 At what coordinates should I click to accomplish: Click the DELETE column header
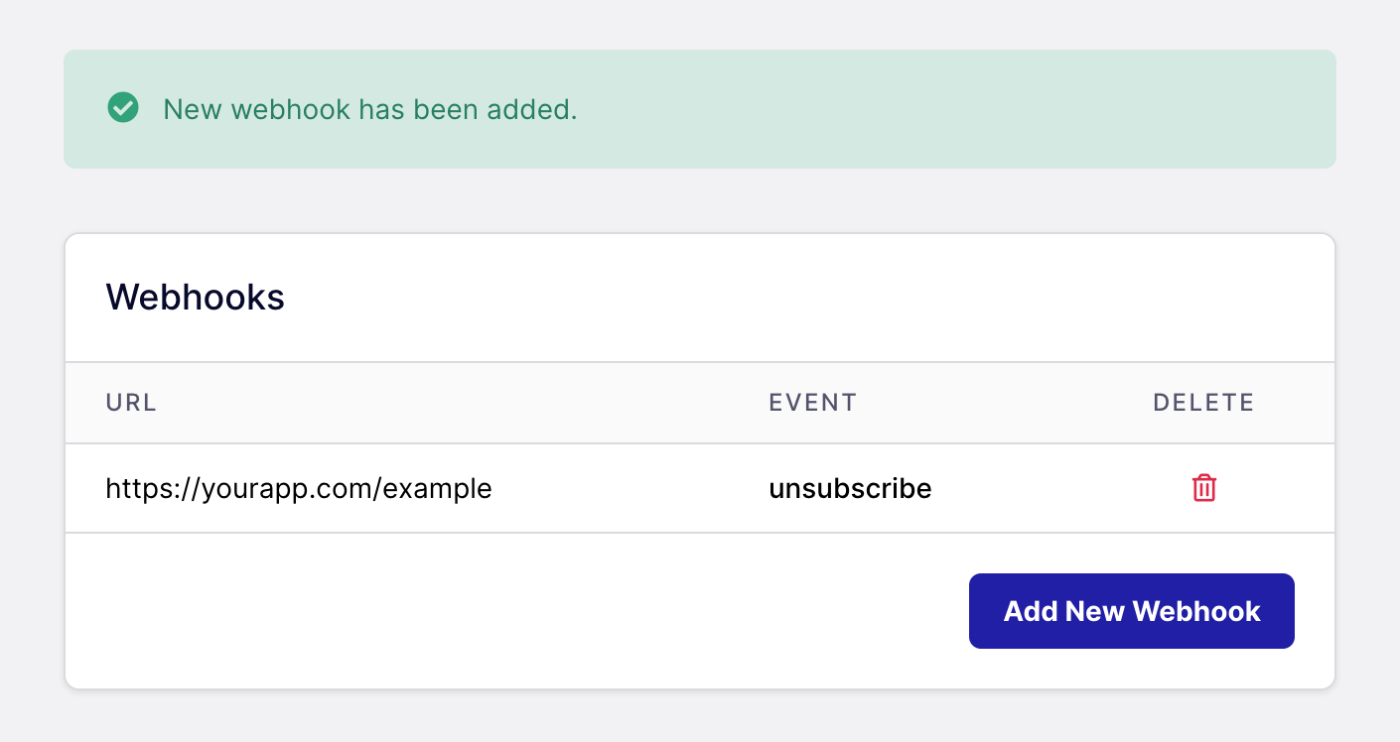[x=1203, y=402]
